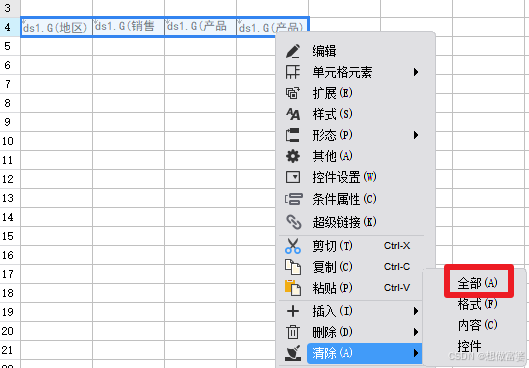
Task: Expand 清除 submenu arrow
Action: click(x=416, y=353)
